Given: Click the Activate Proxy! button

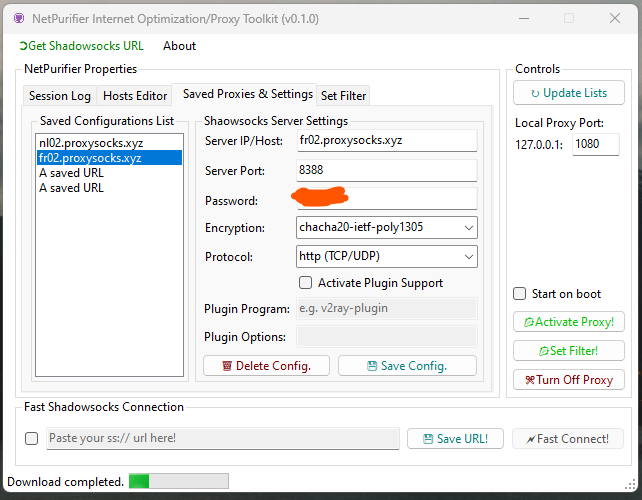Looking at the screenshot, I should 569,322.
